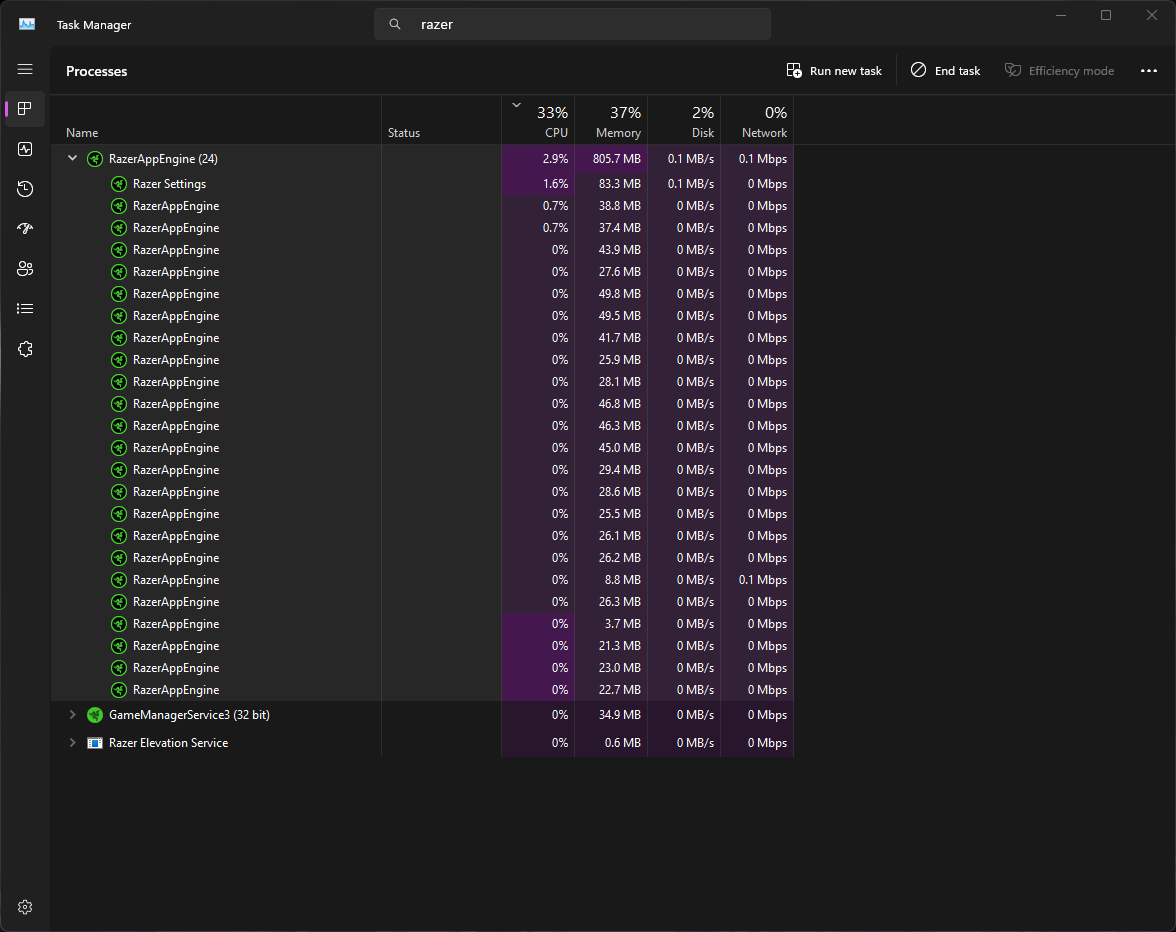Image resolution: width=1176 pixels, height=932 pixels.
Task: Sort by the CPU column header
Action: [x=538, y=120]
